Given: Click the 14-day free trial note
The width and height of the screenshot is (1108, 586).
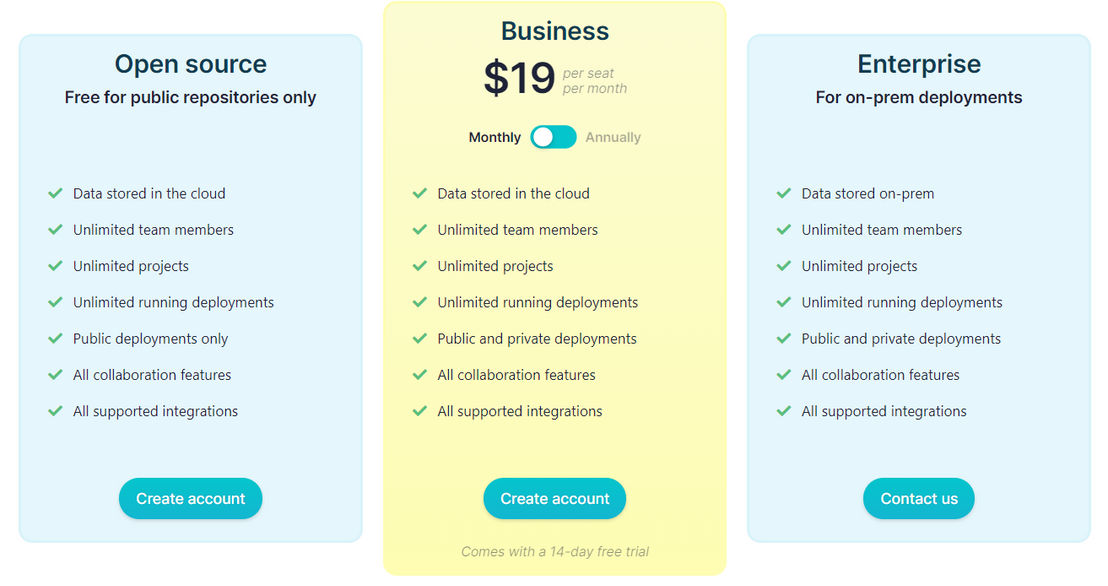Looking at the screenshot, I should coord(555,551).
